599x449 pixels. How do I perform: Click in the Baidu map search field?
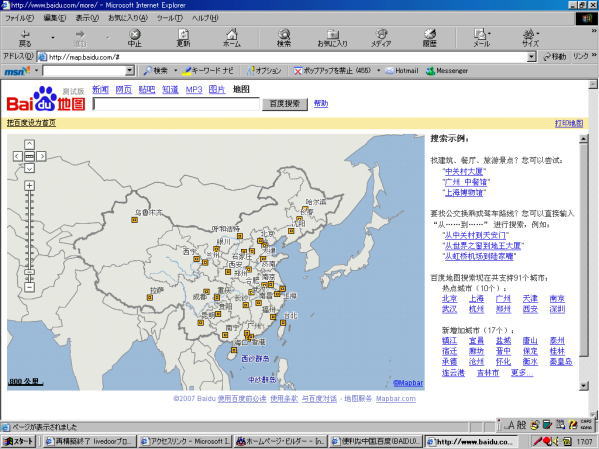click(x=176, y=104)
